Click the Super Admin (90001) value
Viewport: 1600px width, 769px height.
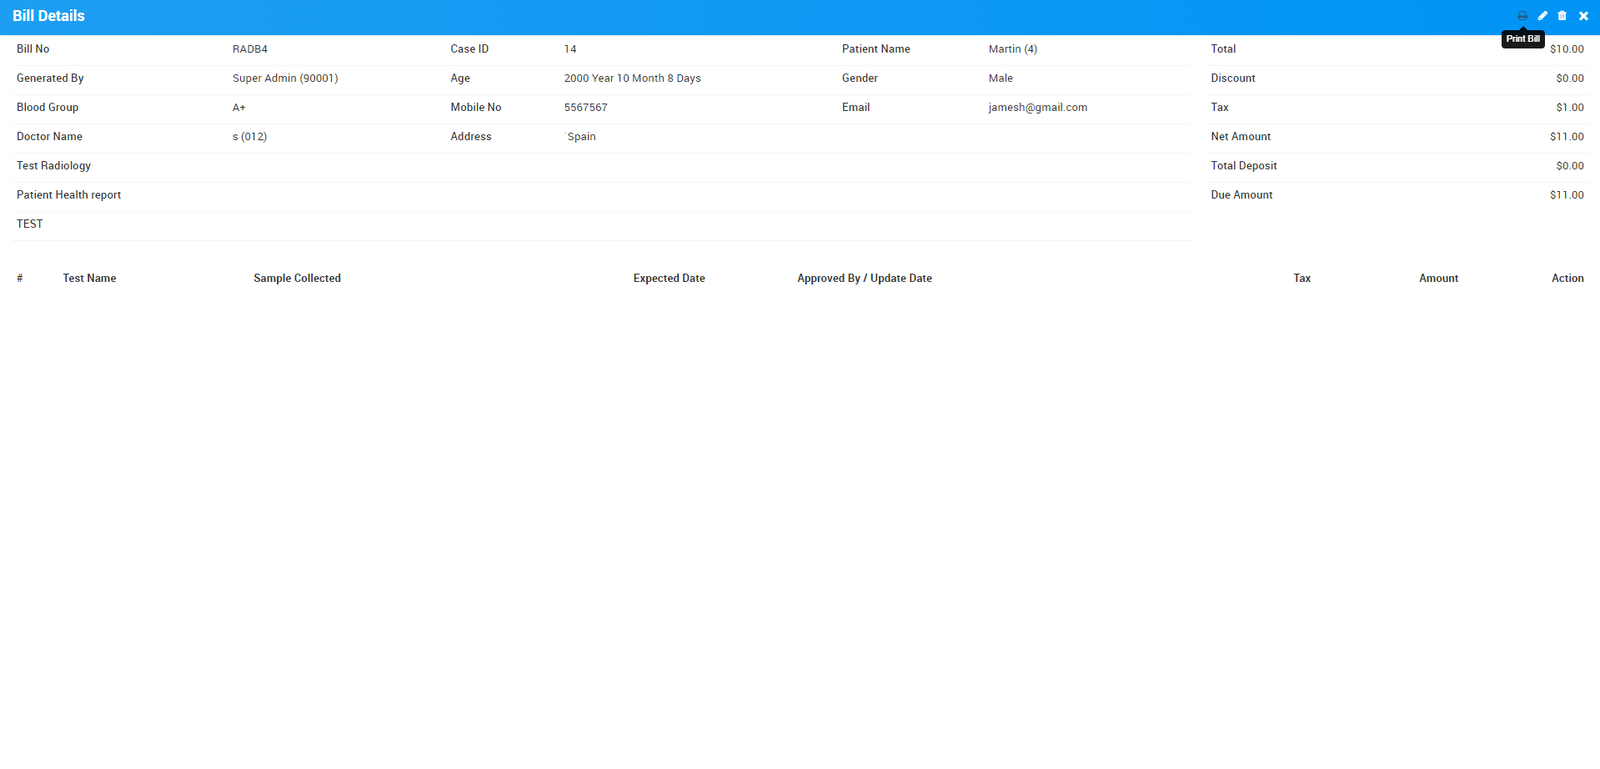(x=285, y=78)
